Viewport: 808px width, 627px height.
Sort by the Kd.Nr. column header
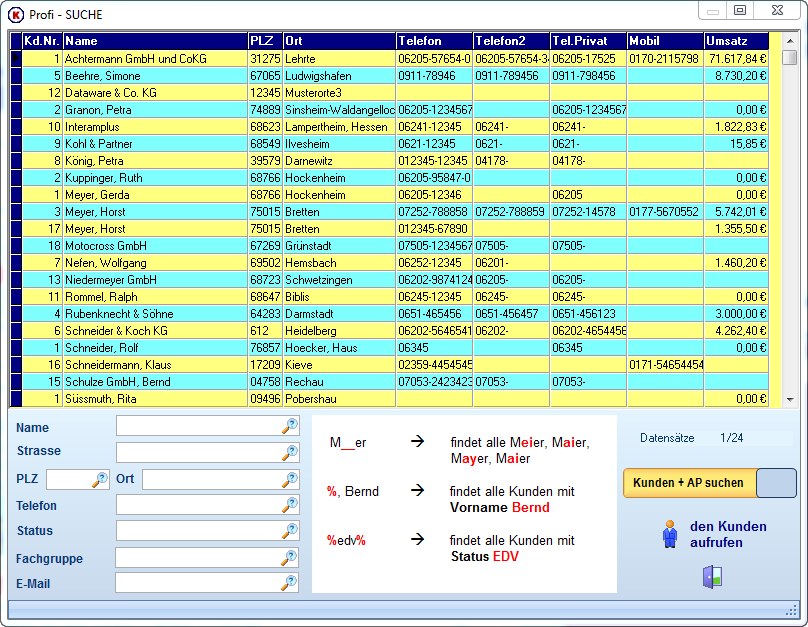coord(42,41)
